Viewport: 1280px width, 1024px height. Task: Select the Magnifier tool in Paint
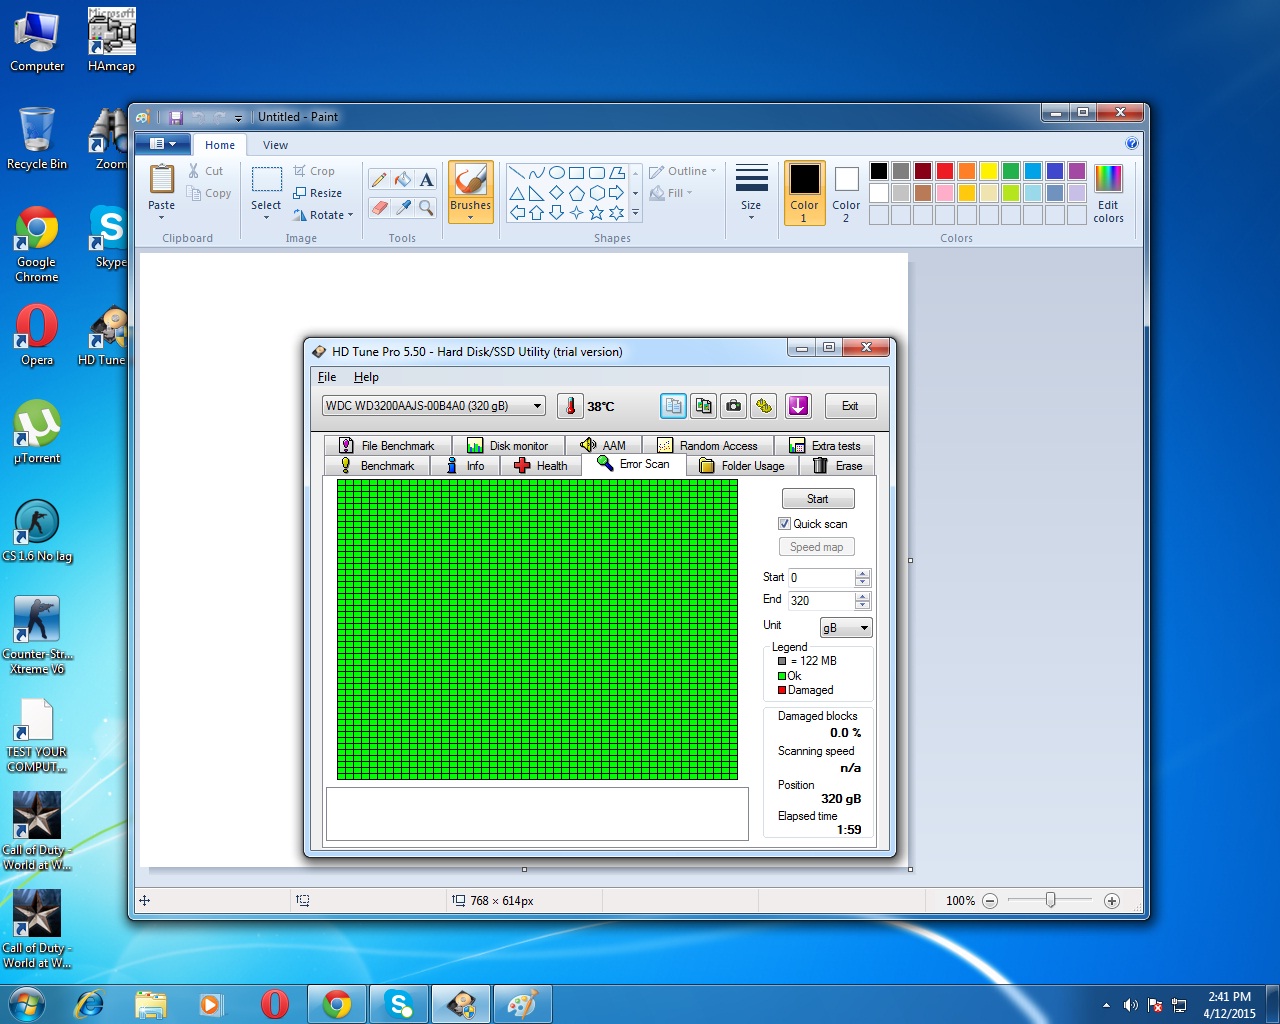click(x=427, y=207)
